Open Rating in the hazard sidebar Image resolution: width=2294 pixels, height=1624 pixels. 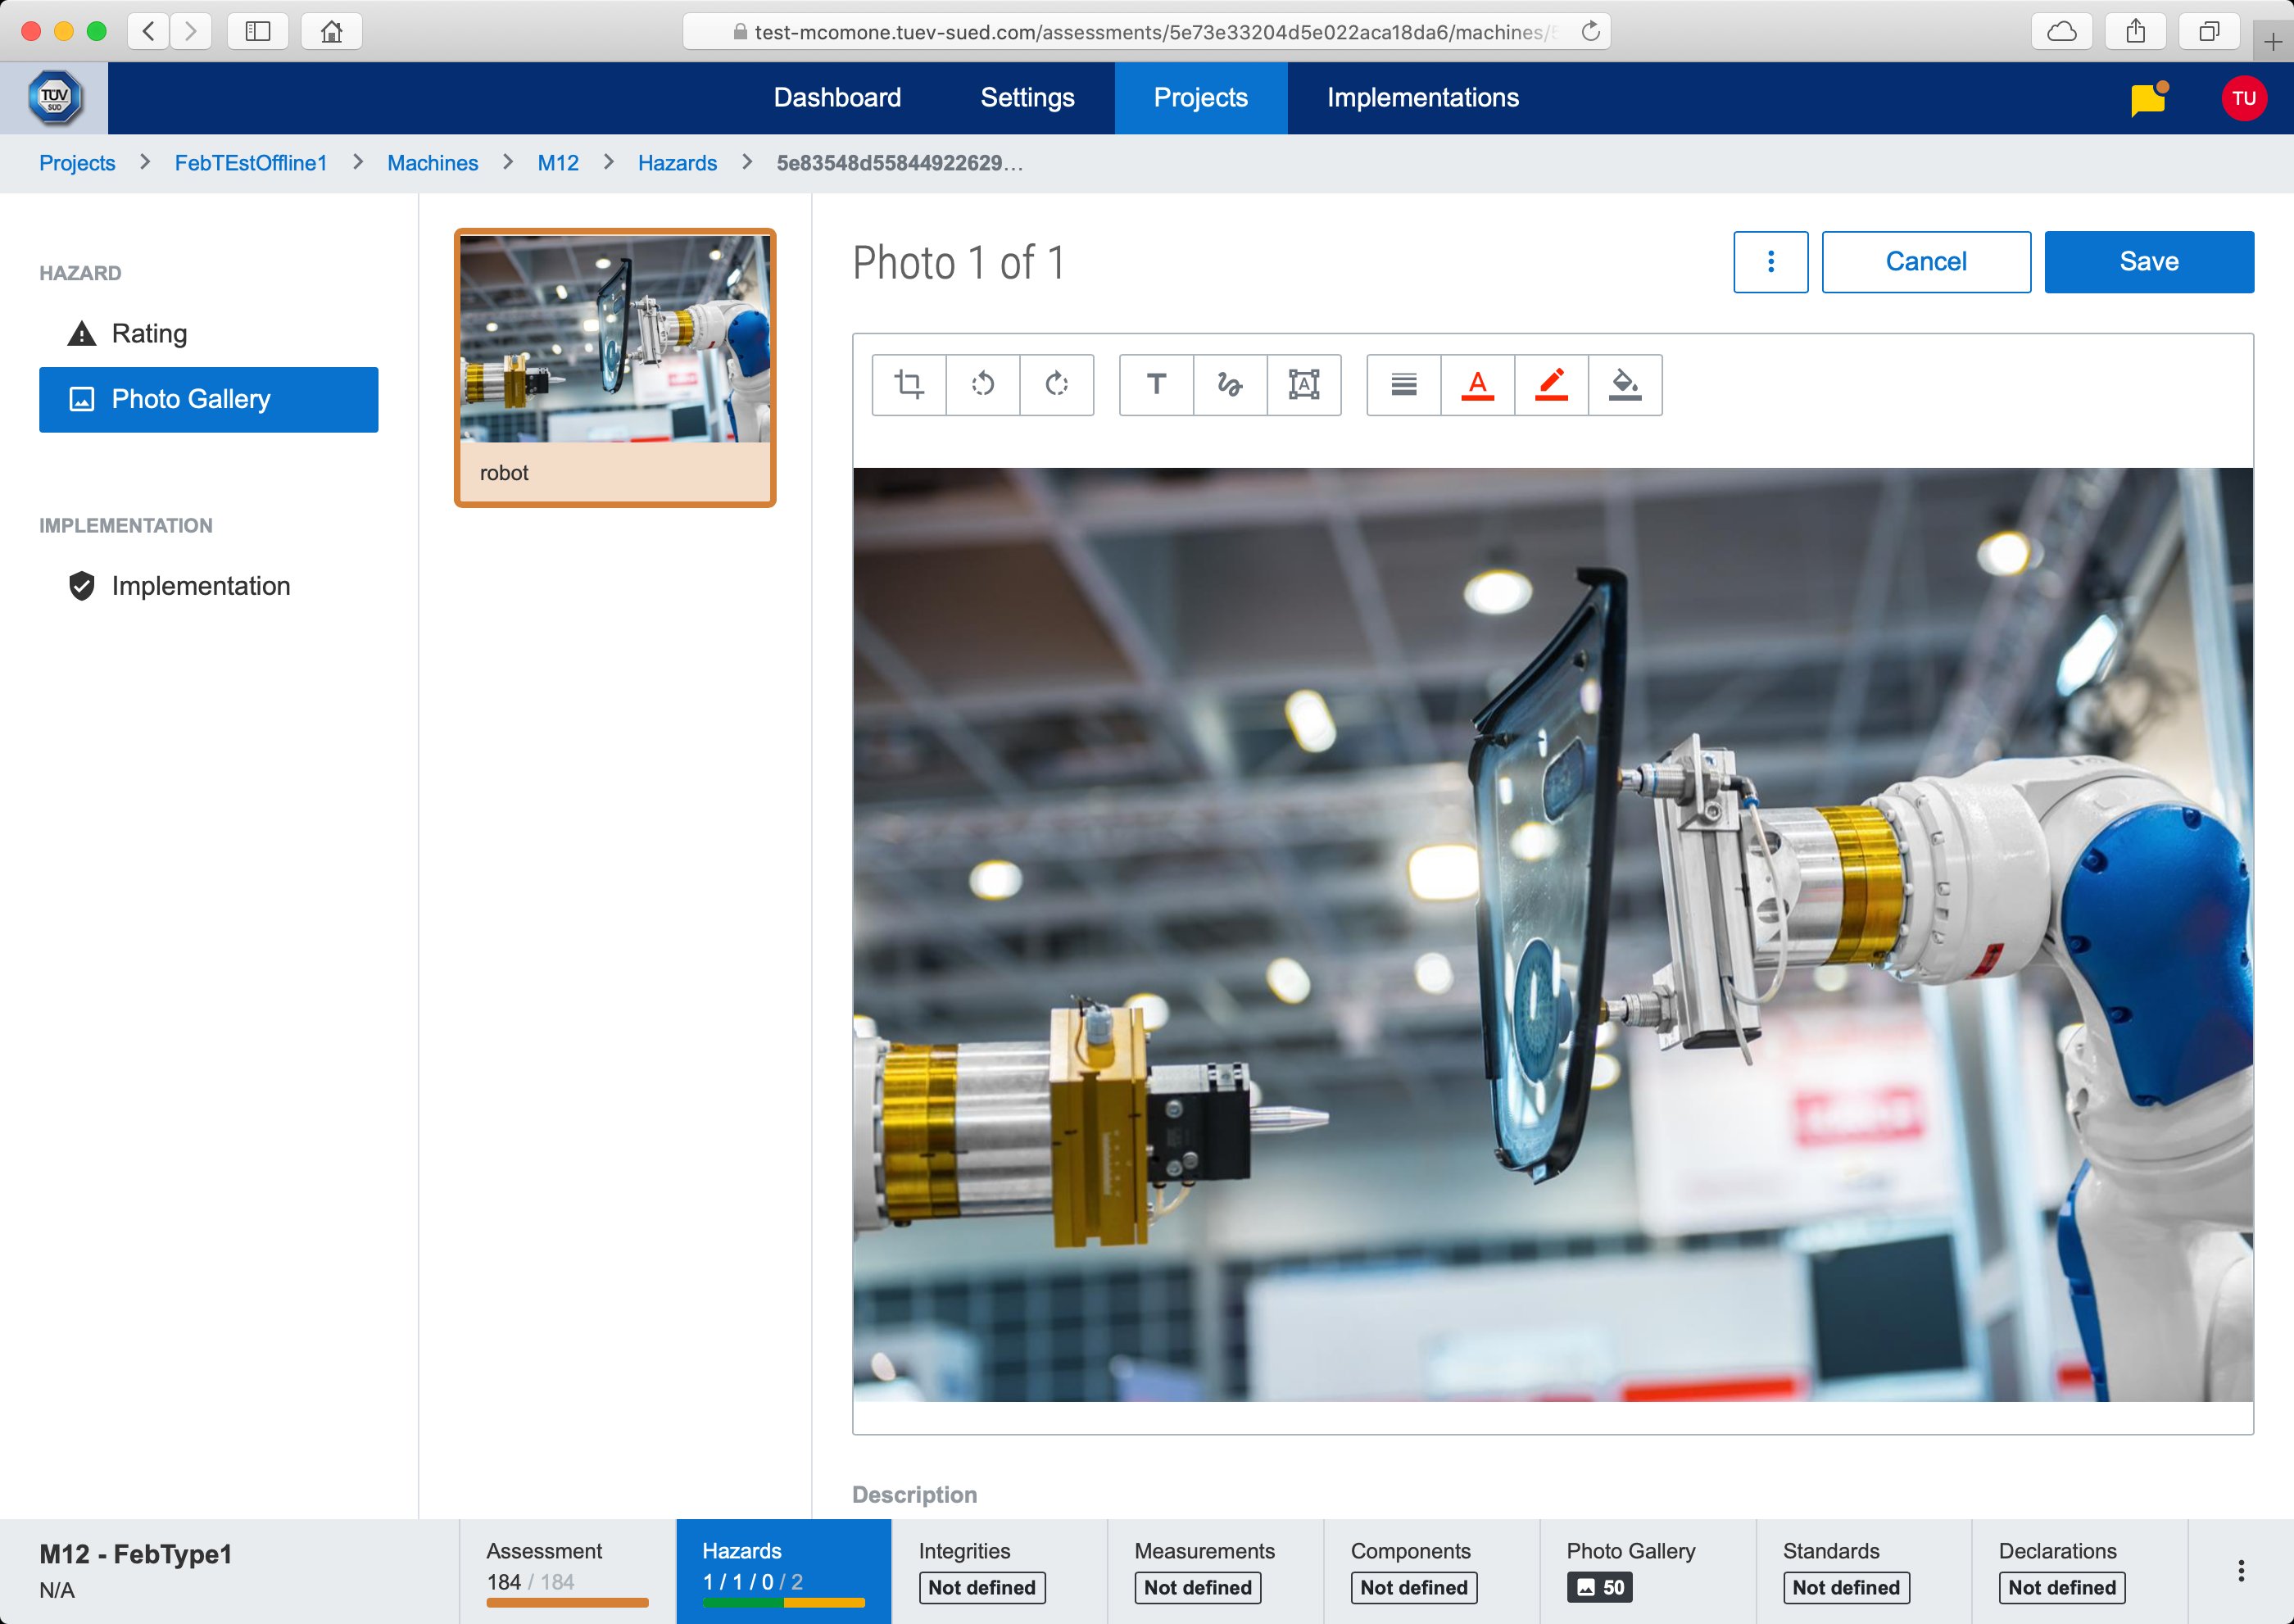(x=149, y=334)
